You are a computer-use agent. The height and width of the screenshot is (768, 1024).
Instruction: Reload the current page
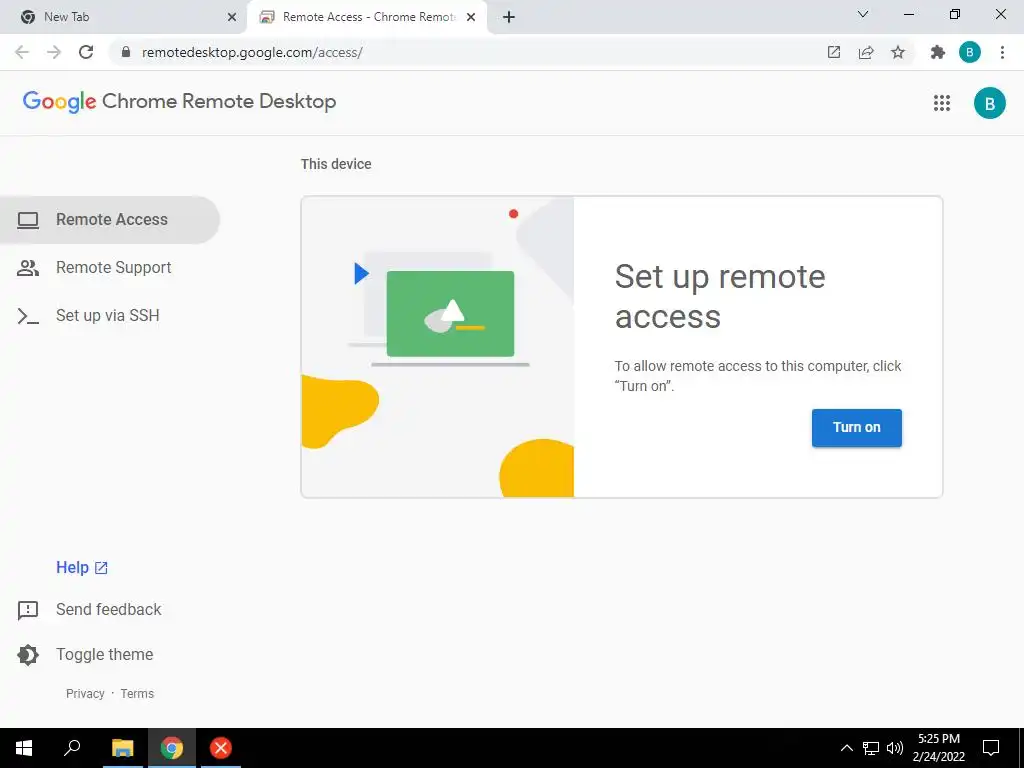[x=86, y=52]
